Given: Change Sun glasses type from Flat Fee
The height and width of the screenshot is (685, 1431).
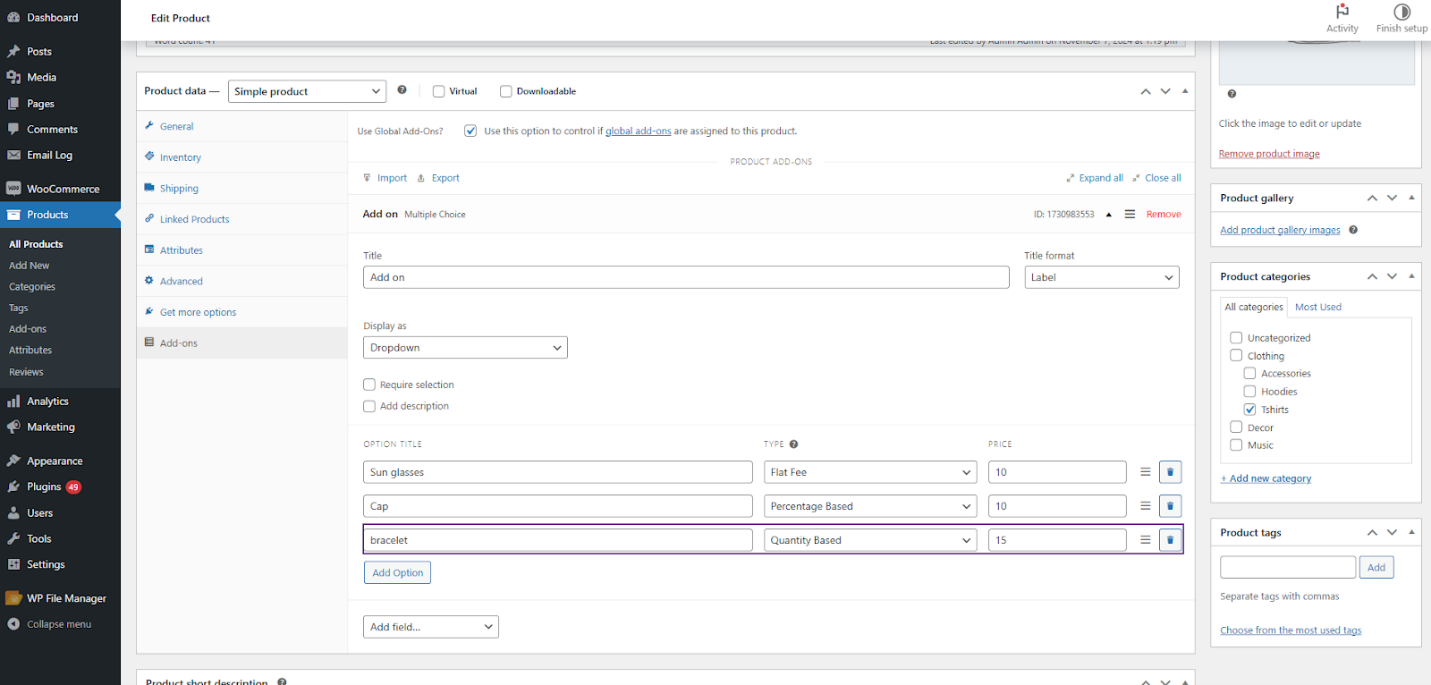Looking at the screenshot, I should (x=869, y=472).
